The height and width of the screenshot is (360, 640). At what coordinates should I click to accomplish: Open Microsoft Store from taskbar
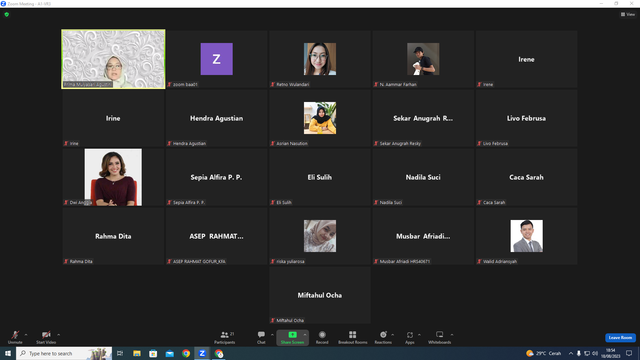[x=153, y=353]
